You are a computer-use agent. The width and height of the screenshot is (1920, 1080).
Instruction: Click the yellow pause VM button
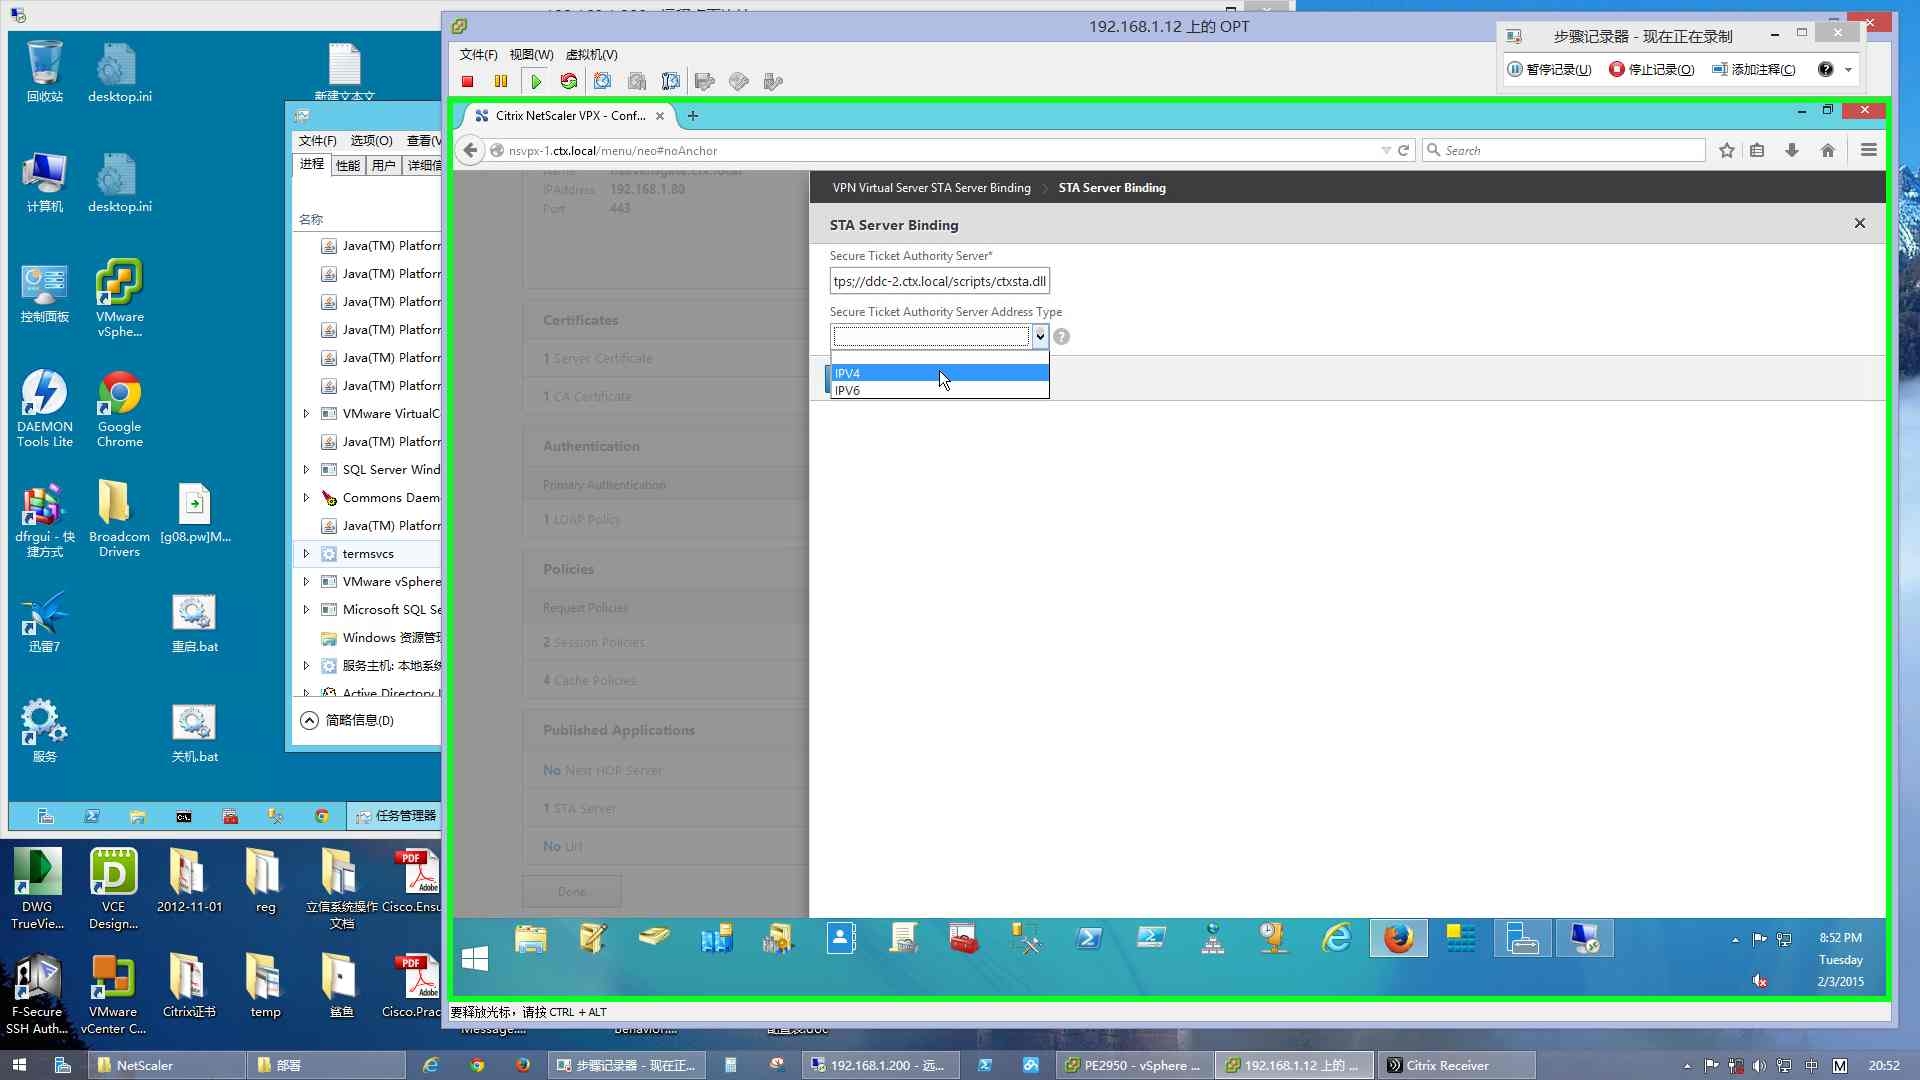point(501,82)
